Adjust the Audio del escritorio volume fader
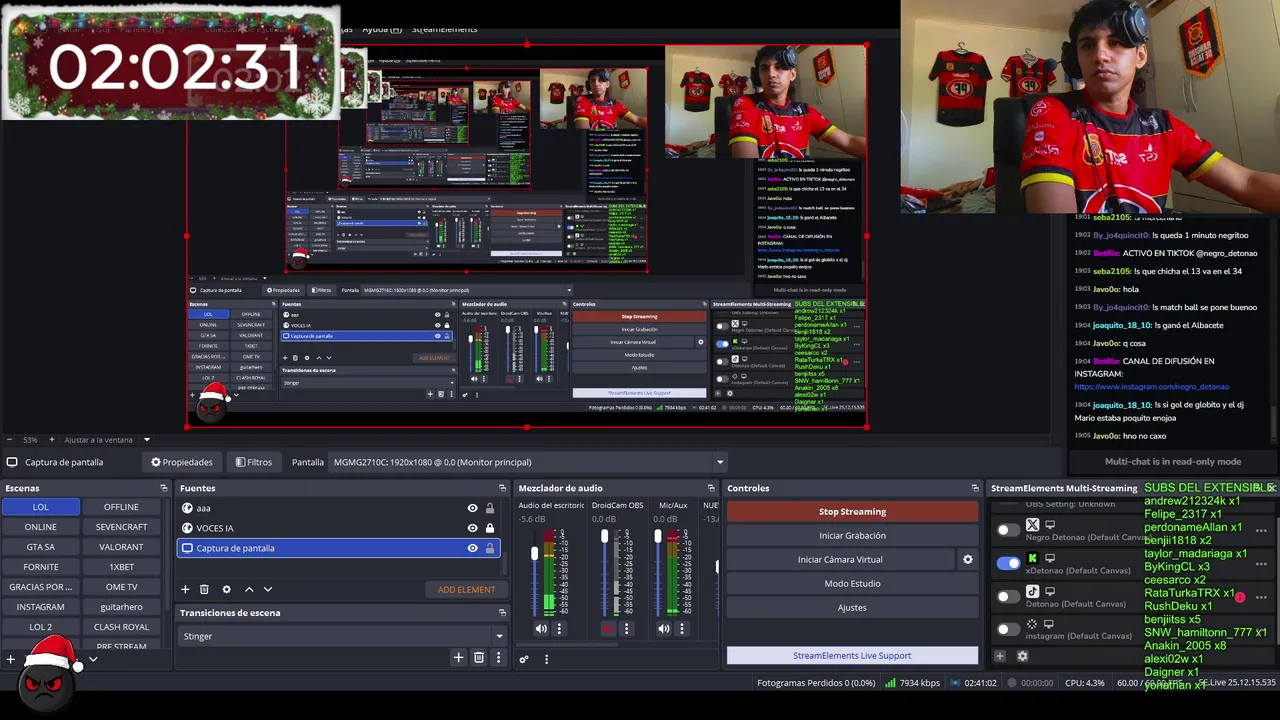This screenshot has width=1280, height=720. [x=535, y=553]
